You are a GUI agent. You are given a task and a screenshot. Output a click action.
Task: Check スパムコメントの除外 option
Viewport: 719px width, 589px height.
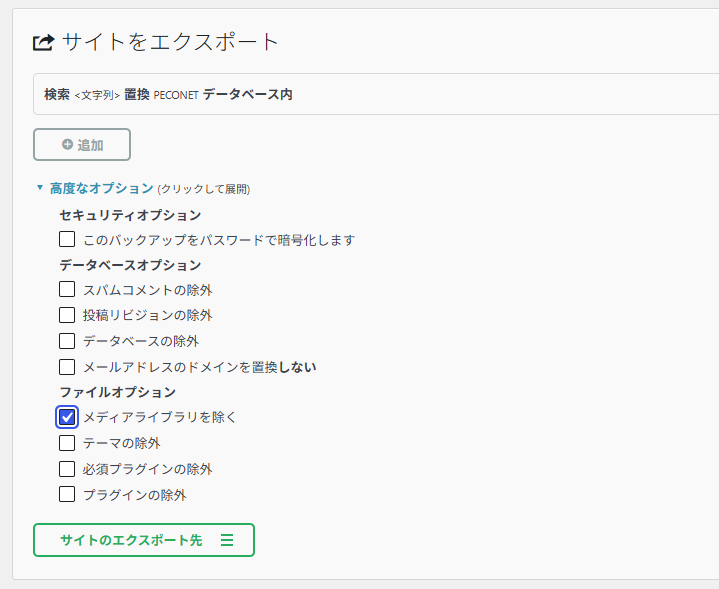[67, 289]
